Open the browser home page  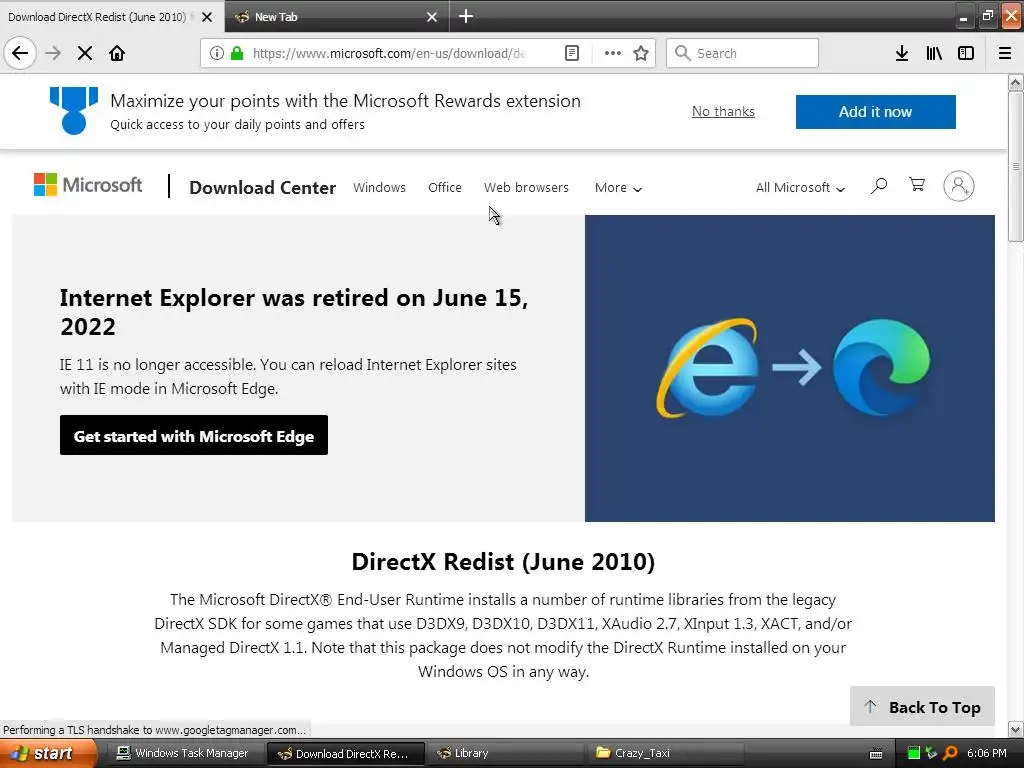click(117, 53)
